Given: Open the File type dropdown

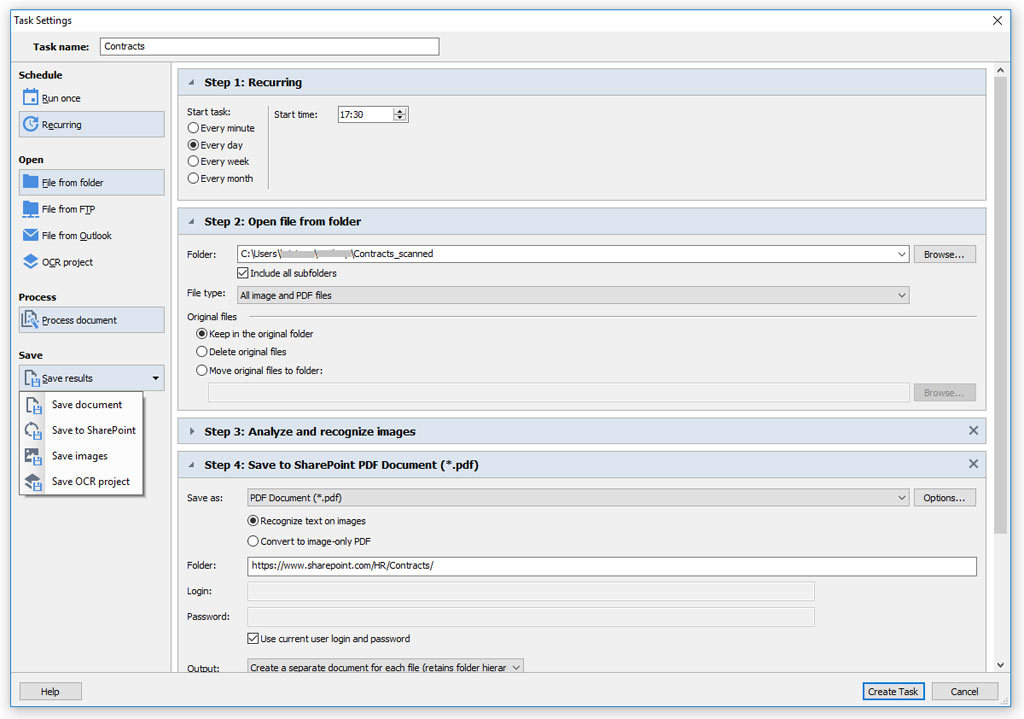Looking at the screenshot, I should coord(572,296).
